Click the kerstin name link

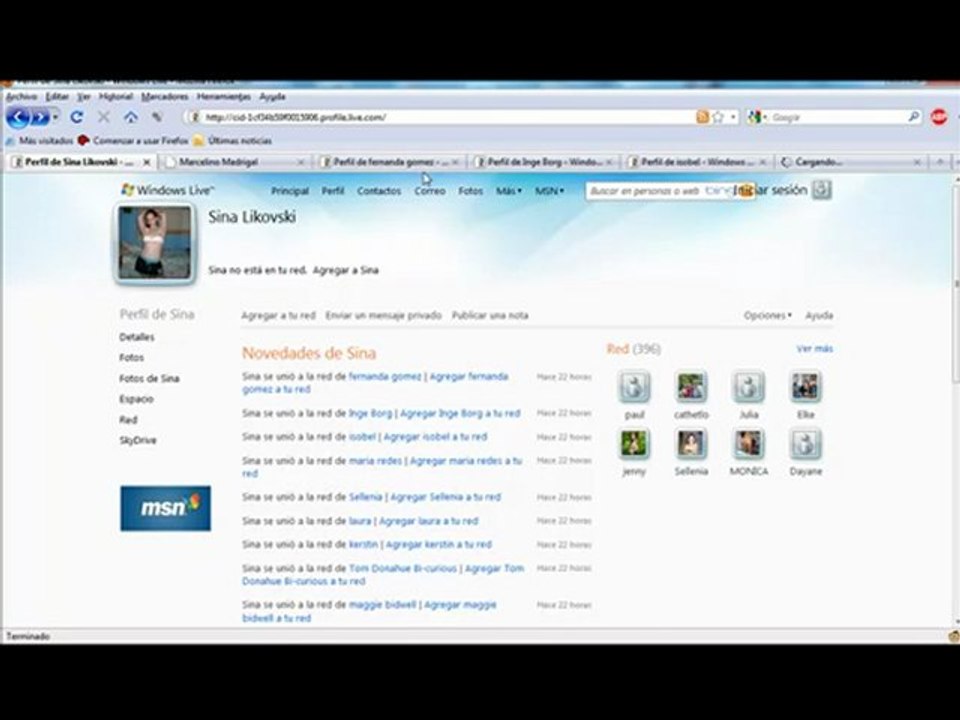363,544
